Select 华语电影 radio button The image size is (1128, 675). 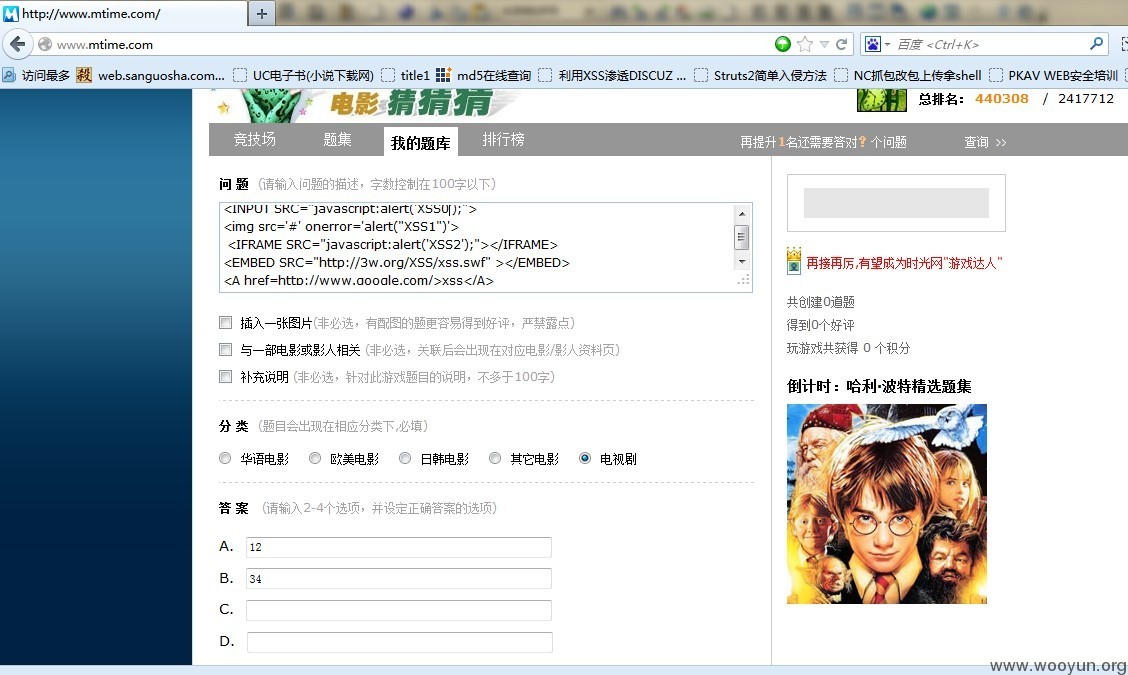[x=225, y=458]
